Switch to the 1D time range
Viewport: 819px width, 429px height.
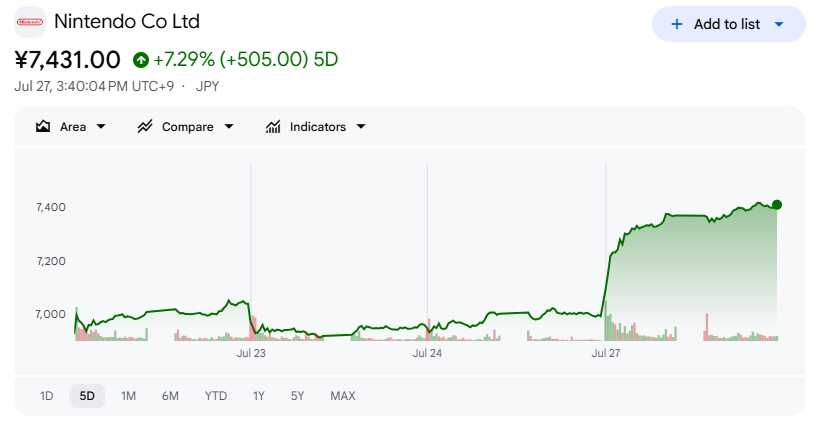point(46,396)
